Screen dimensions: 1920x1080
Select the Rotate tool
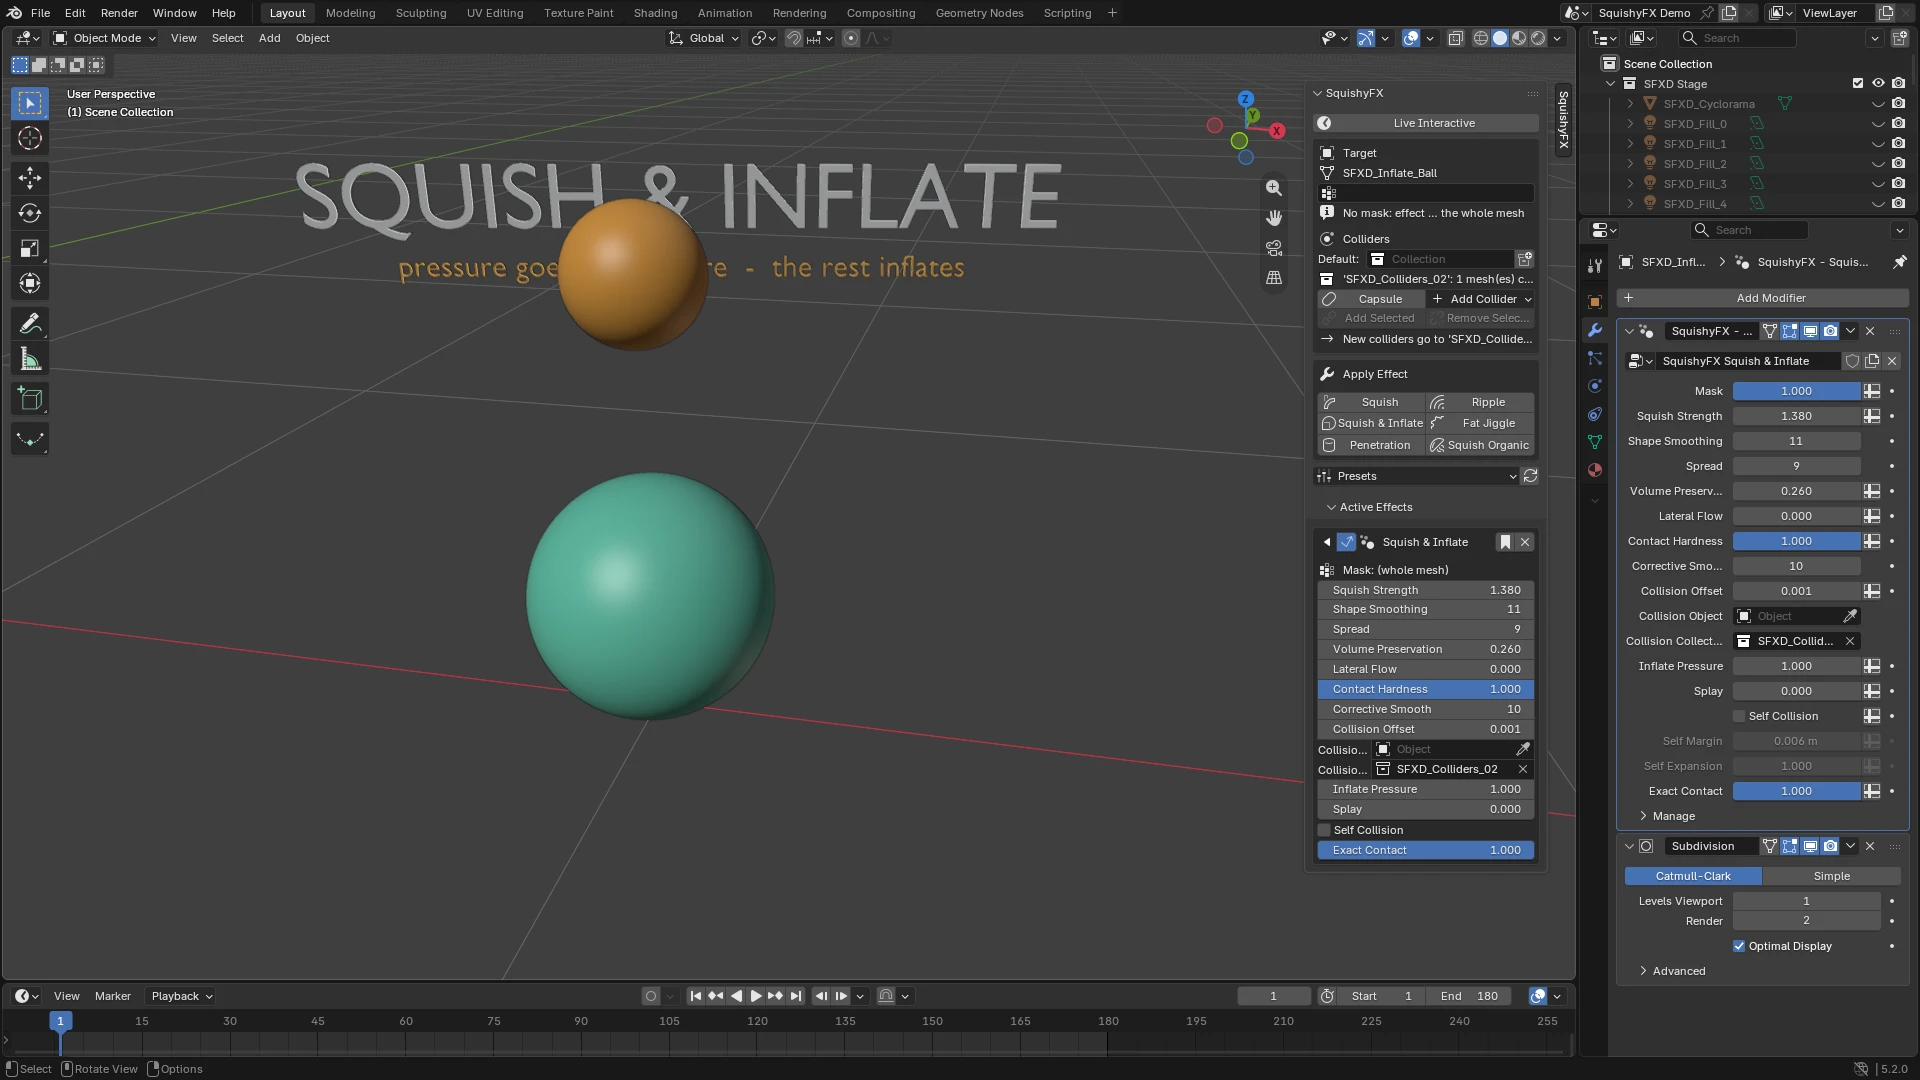(x=30, y=213)
